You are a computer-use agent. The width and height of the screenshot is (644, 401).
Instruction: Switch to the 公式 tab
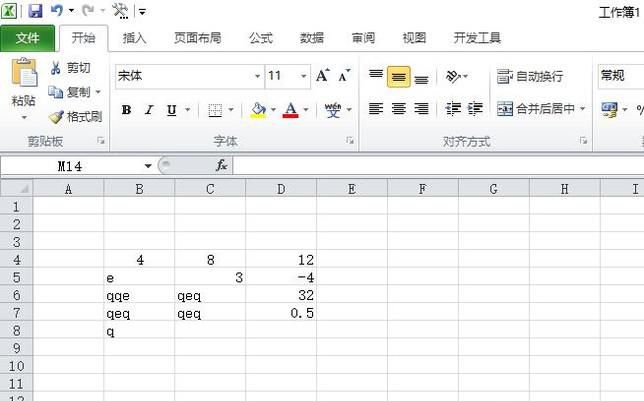pyautogui.click(x=261, y=38)
